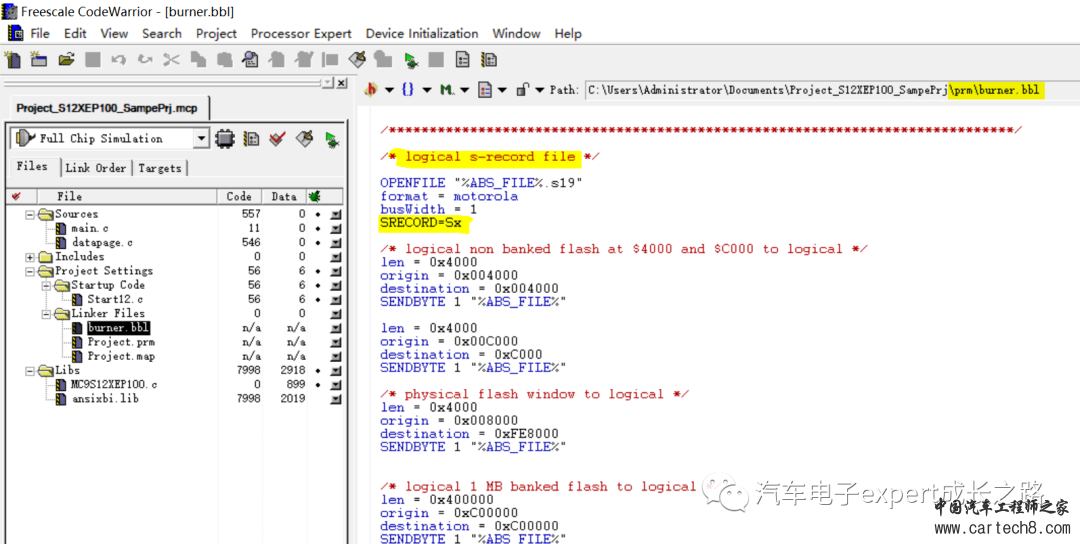Image resolution: width=1080 pixels, height=544 pixels.
Task: Click the Save toolbar icon
Action: (92, 59)
